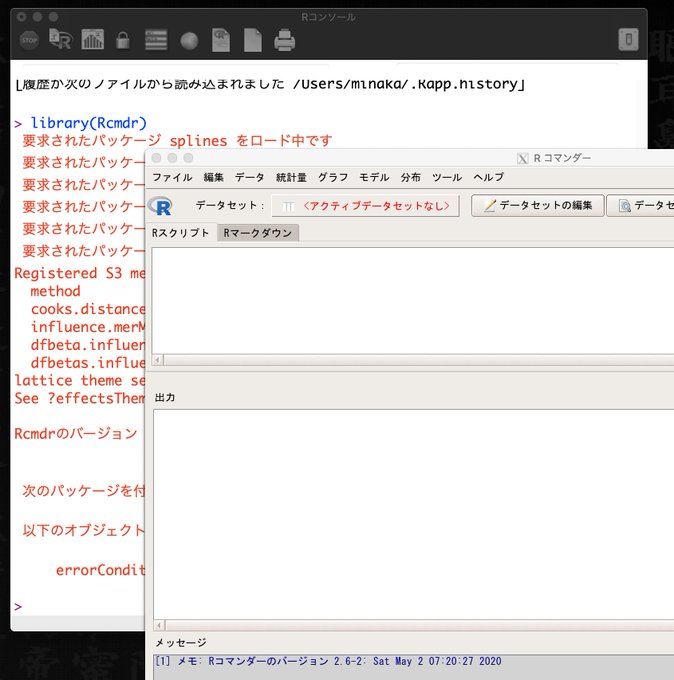Viewport: 674px width, 680px height.
Task: Click the errorCondit console line
Action: [101, 570]
